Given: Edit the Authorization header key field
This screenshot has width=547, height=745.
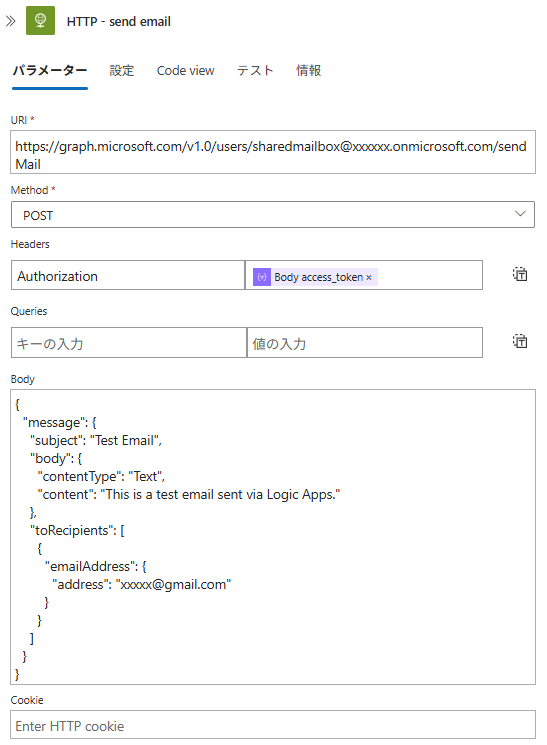Looking at the screenshot, I should click(128, 275).
